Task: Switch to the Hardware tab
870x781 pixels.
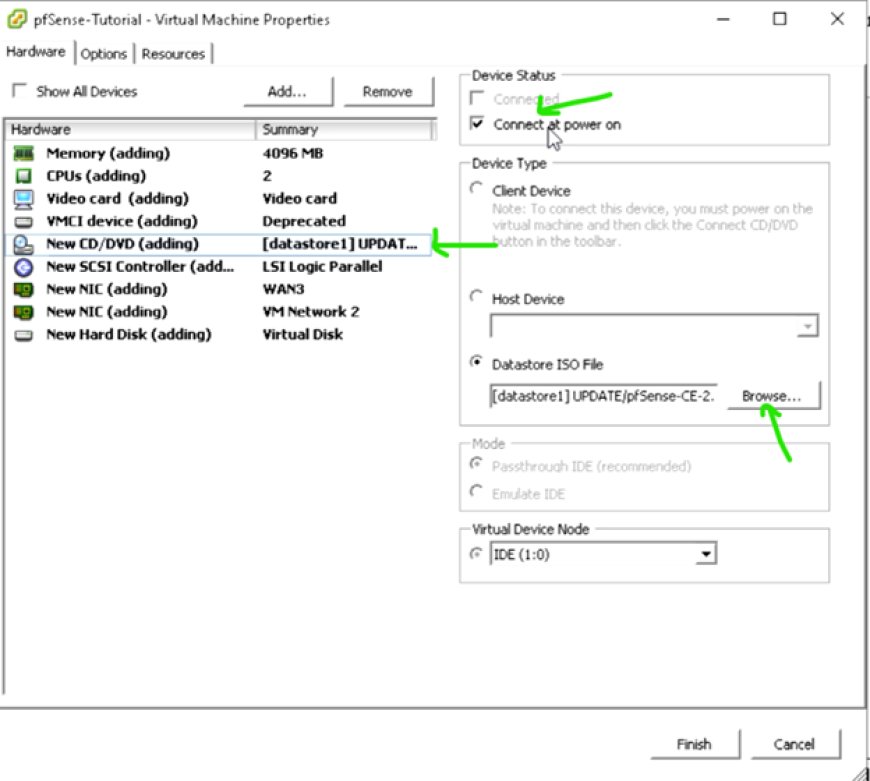Action: (36, 52)
